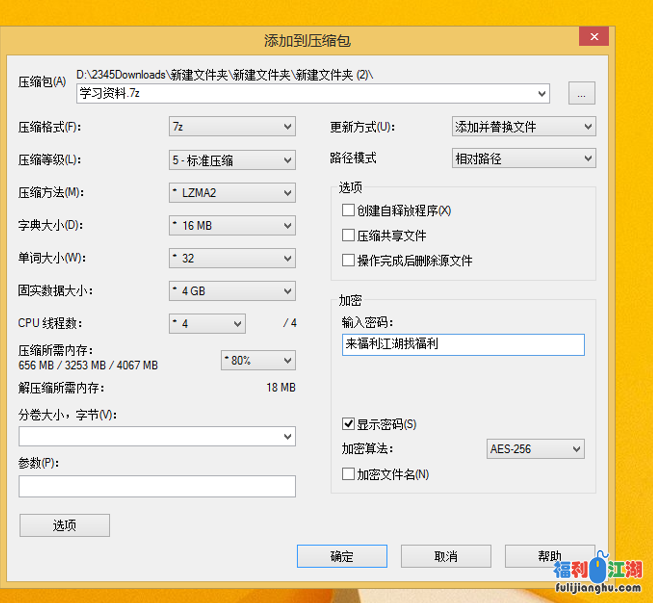Select 路径模式 relative path dropdown

pyautogui.click(x=523, y=158)
